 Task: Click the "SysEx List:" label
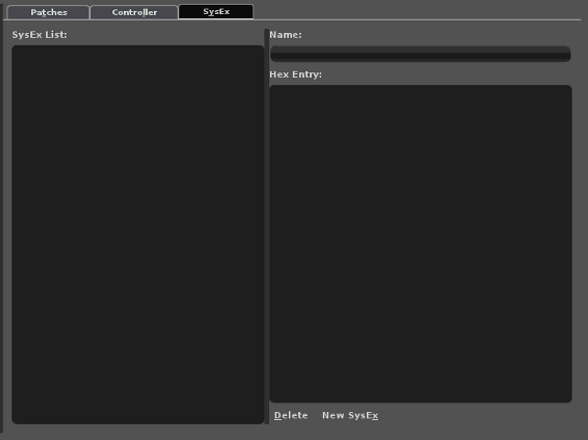[x=39, y=35]
